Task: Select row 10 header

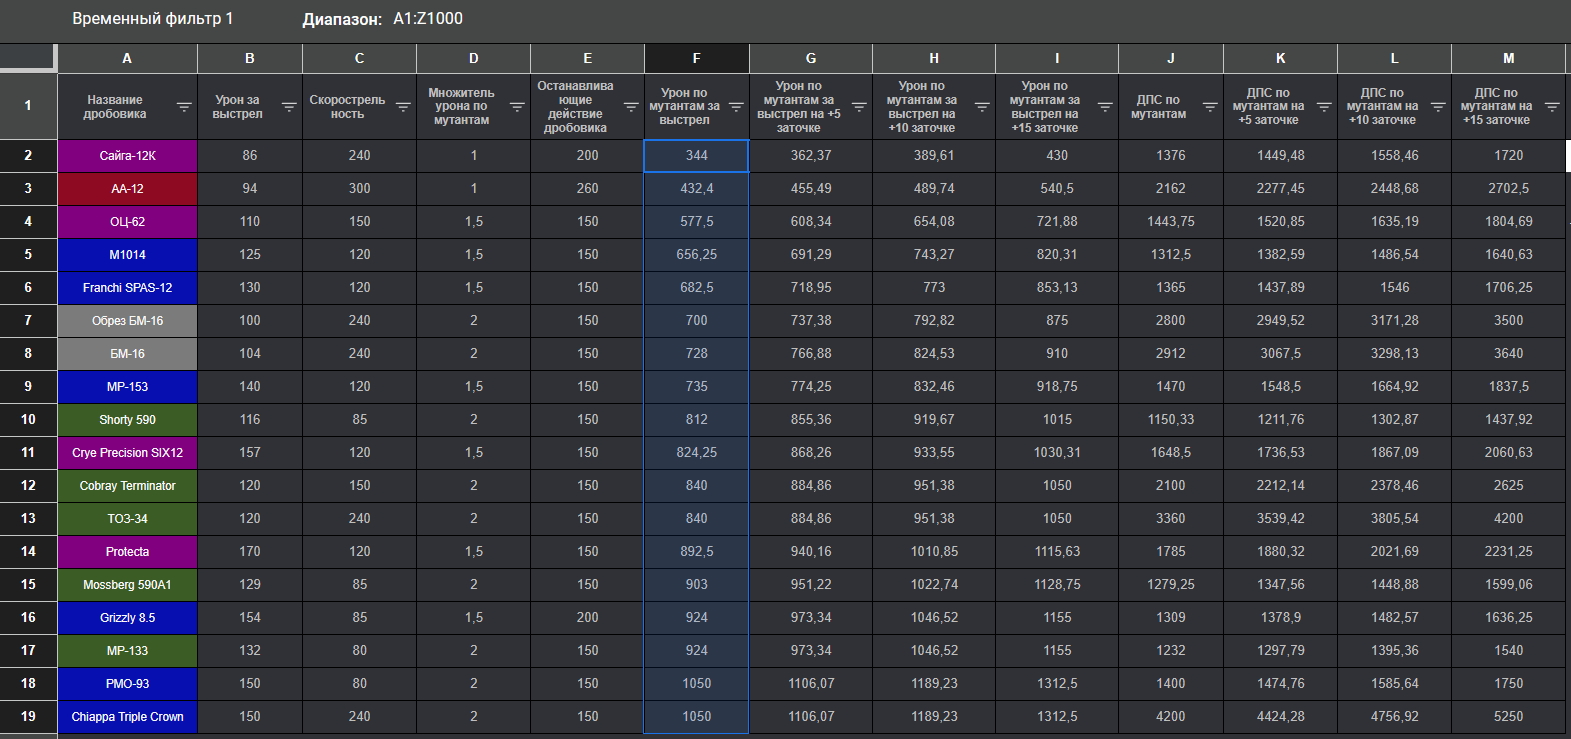Action: (x=28, y=419)
